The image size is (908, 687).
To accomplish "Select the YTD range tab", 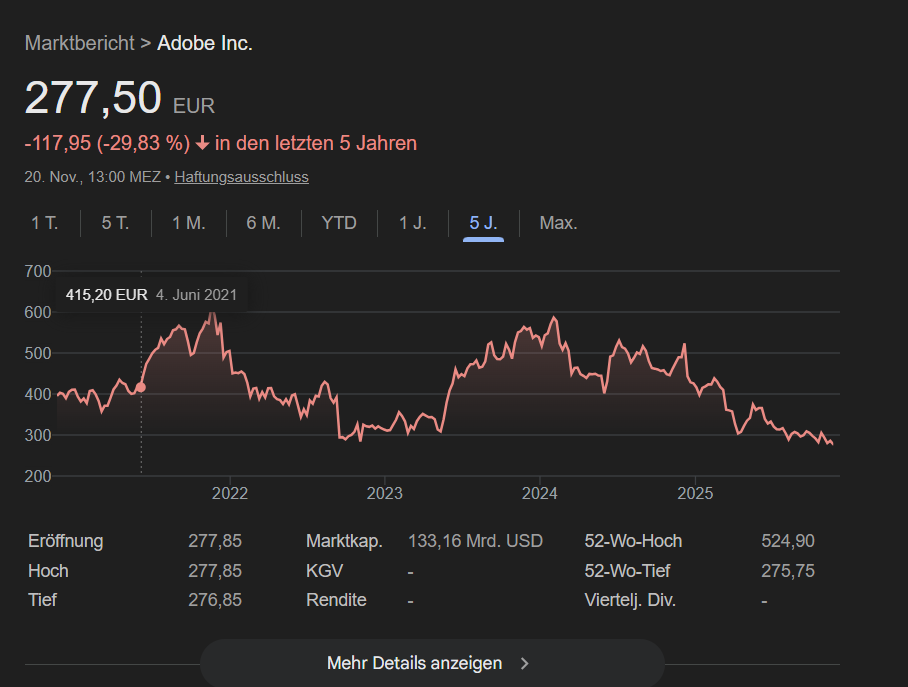I will click(339, 223).
